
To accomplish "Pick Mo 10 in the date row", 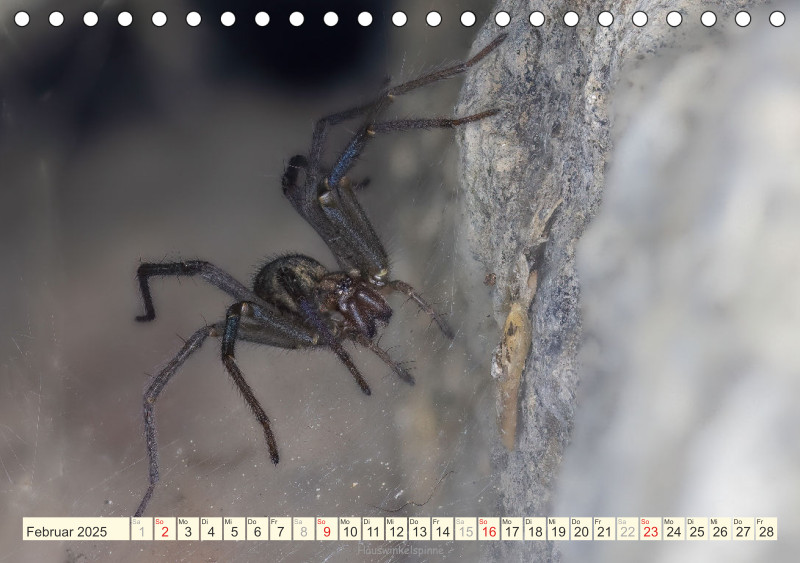I will (350, 529).
